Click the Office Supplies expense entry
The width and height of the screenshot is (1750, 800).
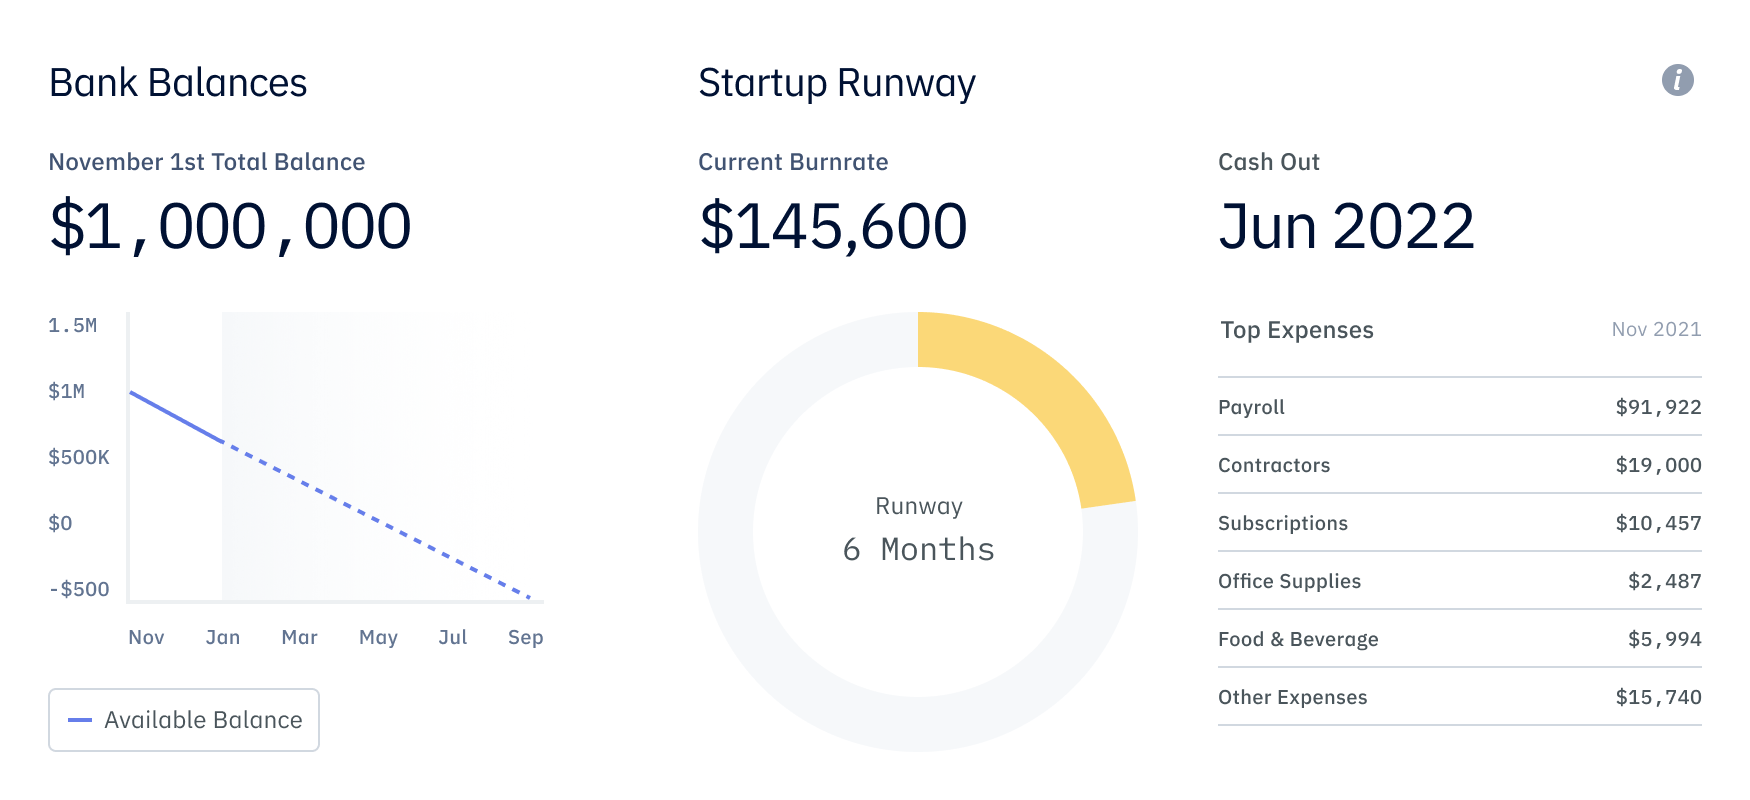pos(1459,581)
